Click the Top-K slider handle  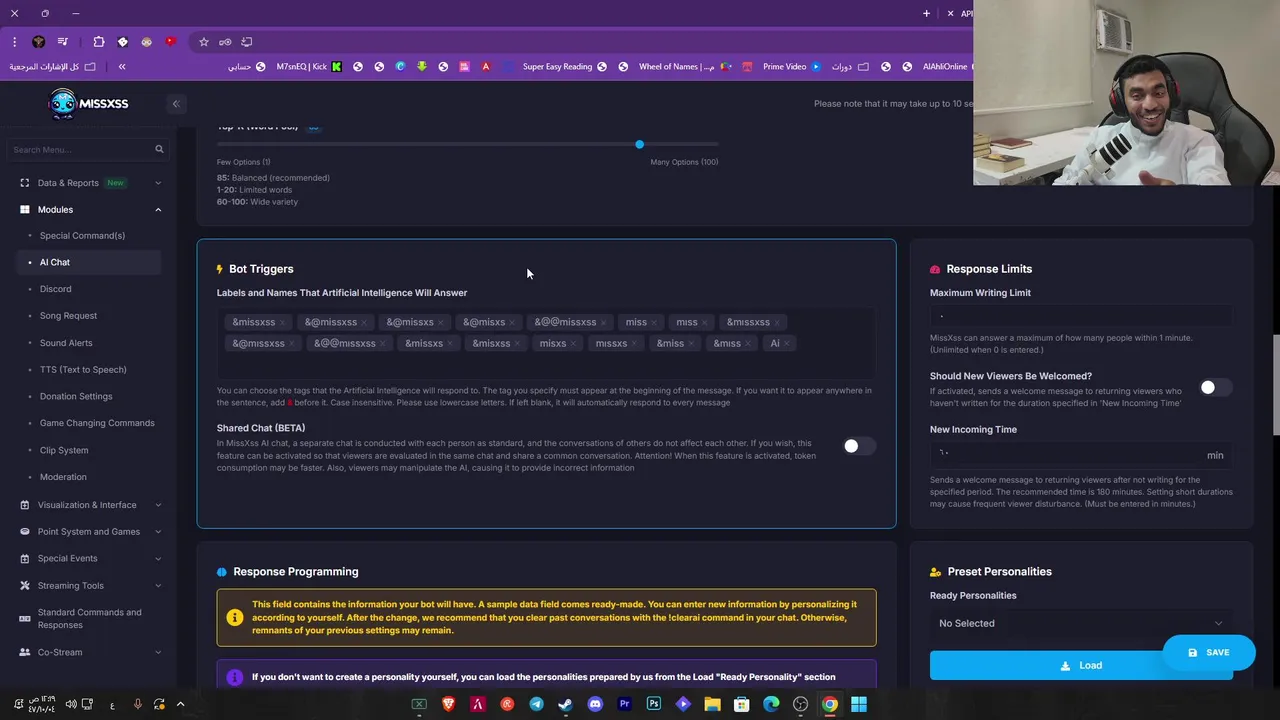(x=639, y=144)
